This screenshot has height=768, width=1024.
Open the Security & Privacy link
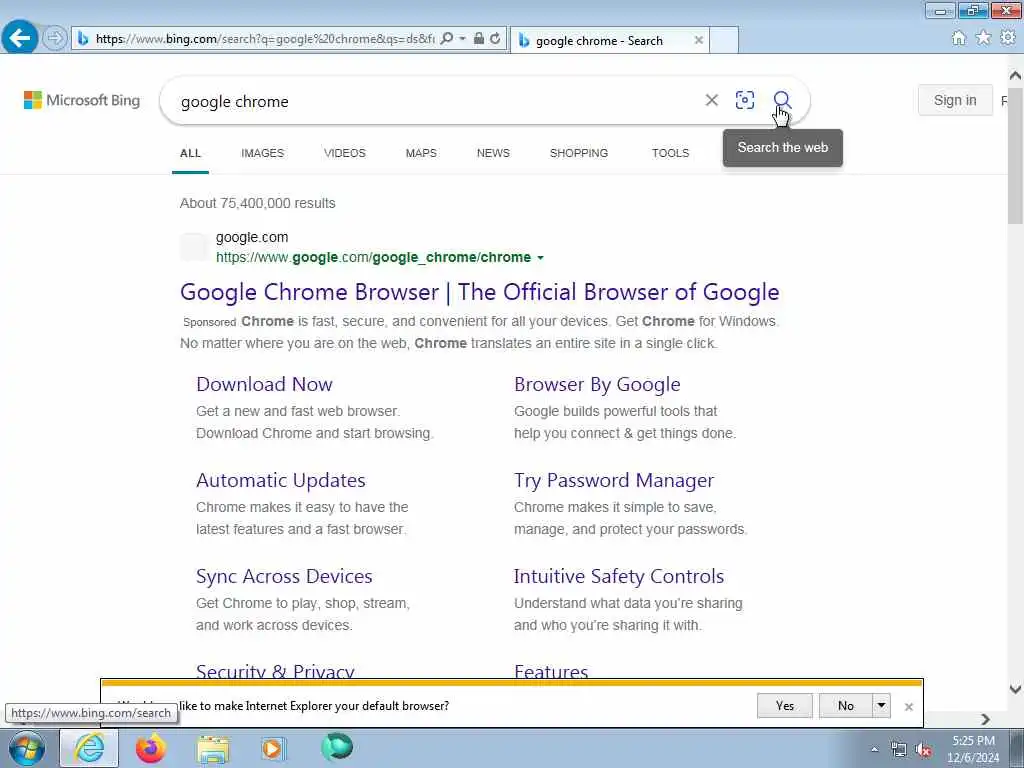pos(275,671)
